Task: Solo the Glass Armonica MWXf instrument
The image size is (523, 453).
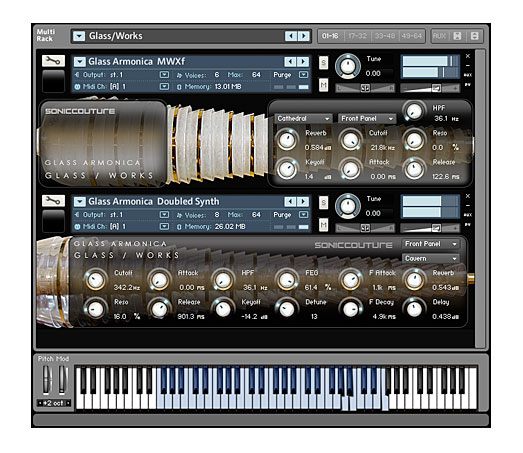Action: [x=323, y=62]
